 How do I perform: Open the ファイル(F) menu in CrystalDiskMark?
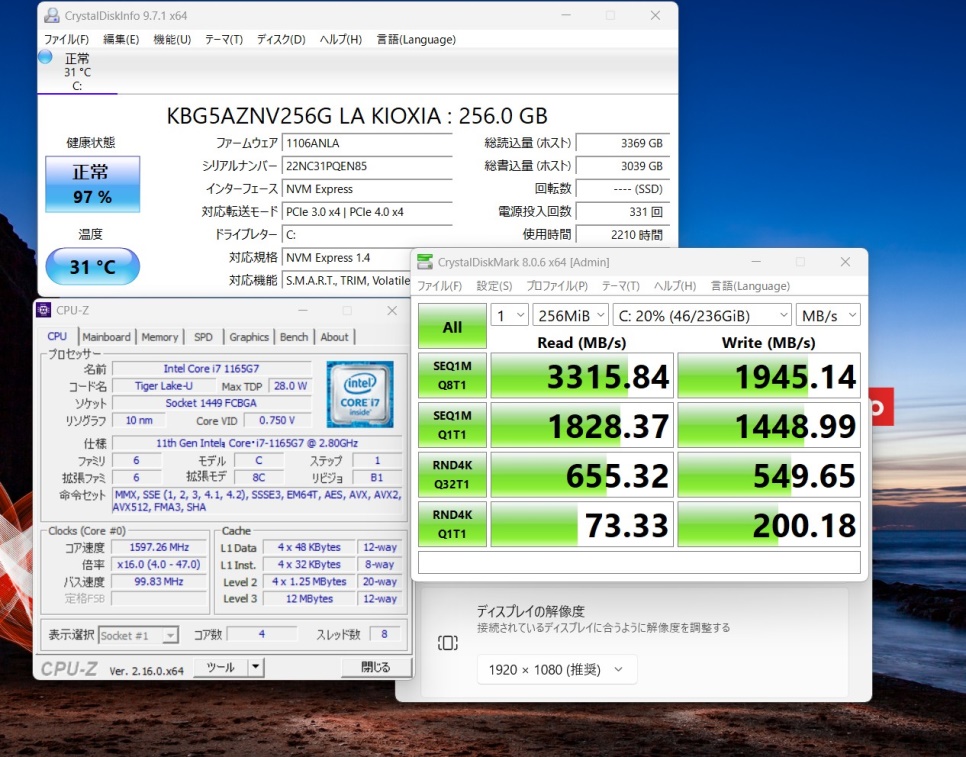[439, 286]
